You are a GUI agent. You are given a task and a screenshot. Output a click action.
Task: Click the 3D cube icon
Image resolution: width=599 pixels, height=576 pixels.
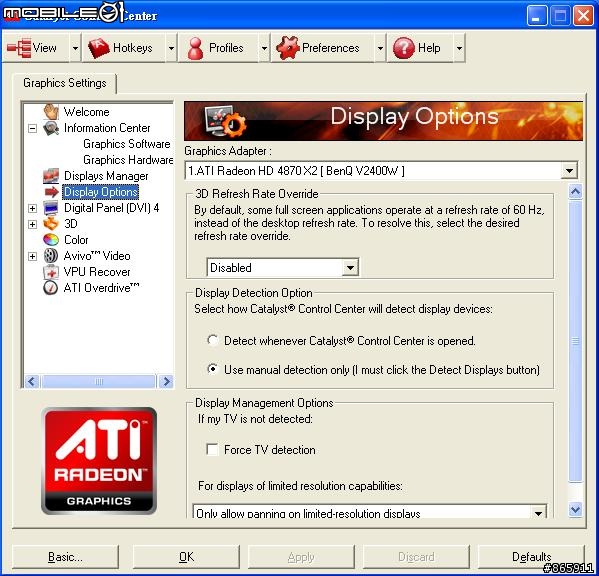(51, 224)
